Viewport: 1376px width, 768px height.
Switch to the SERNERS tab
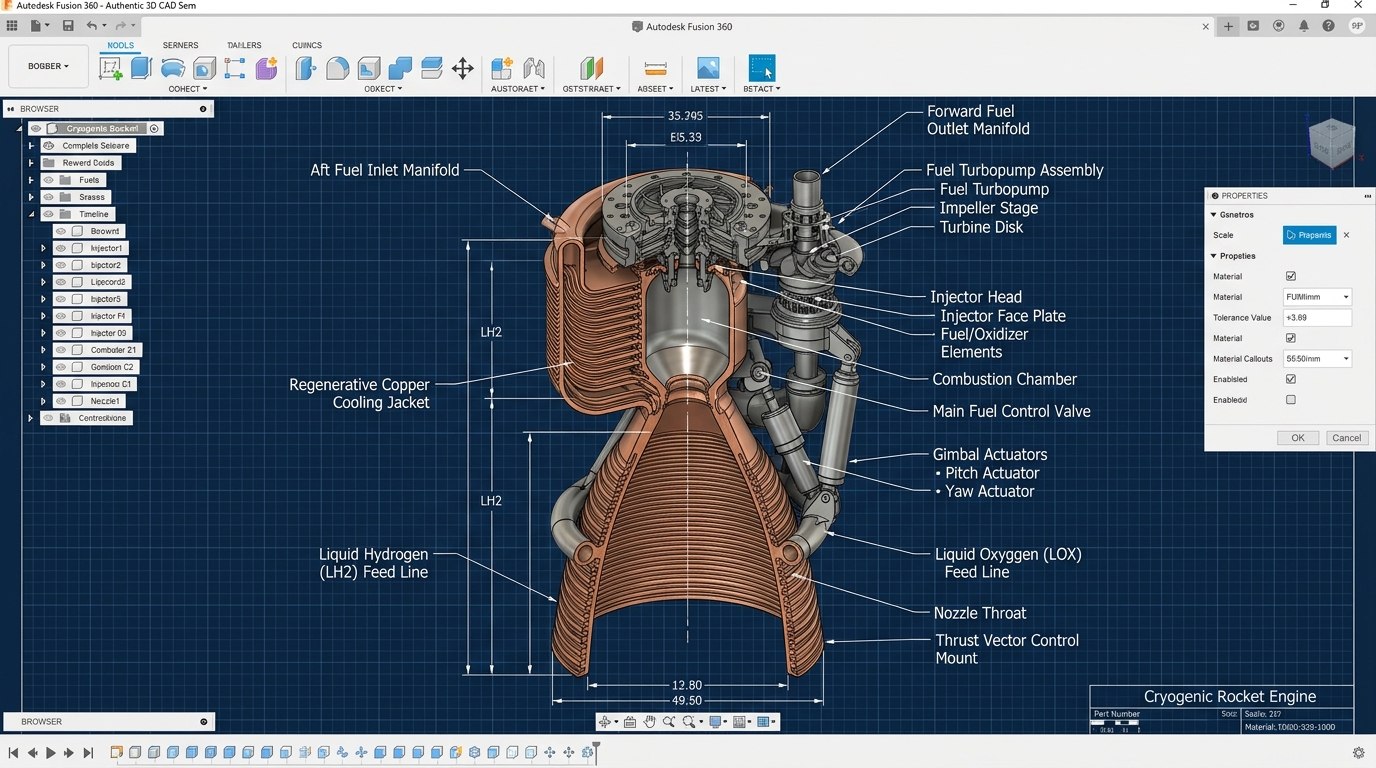point(180,45)
